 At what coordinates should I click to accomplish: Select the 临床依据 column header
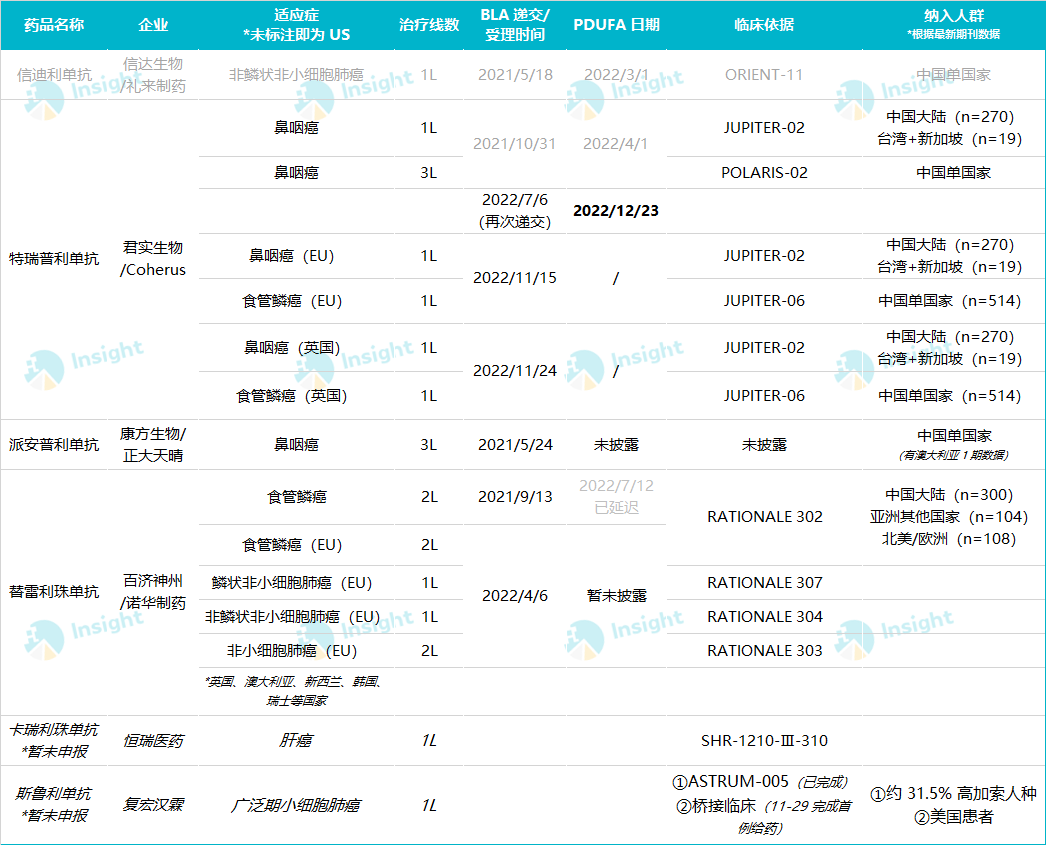pyautogui.click(x=764, y=25)
